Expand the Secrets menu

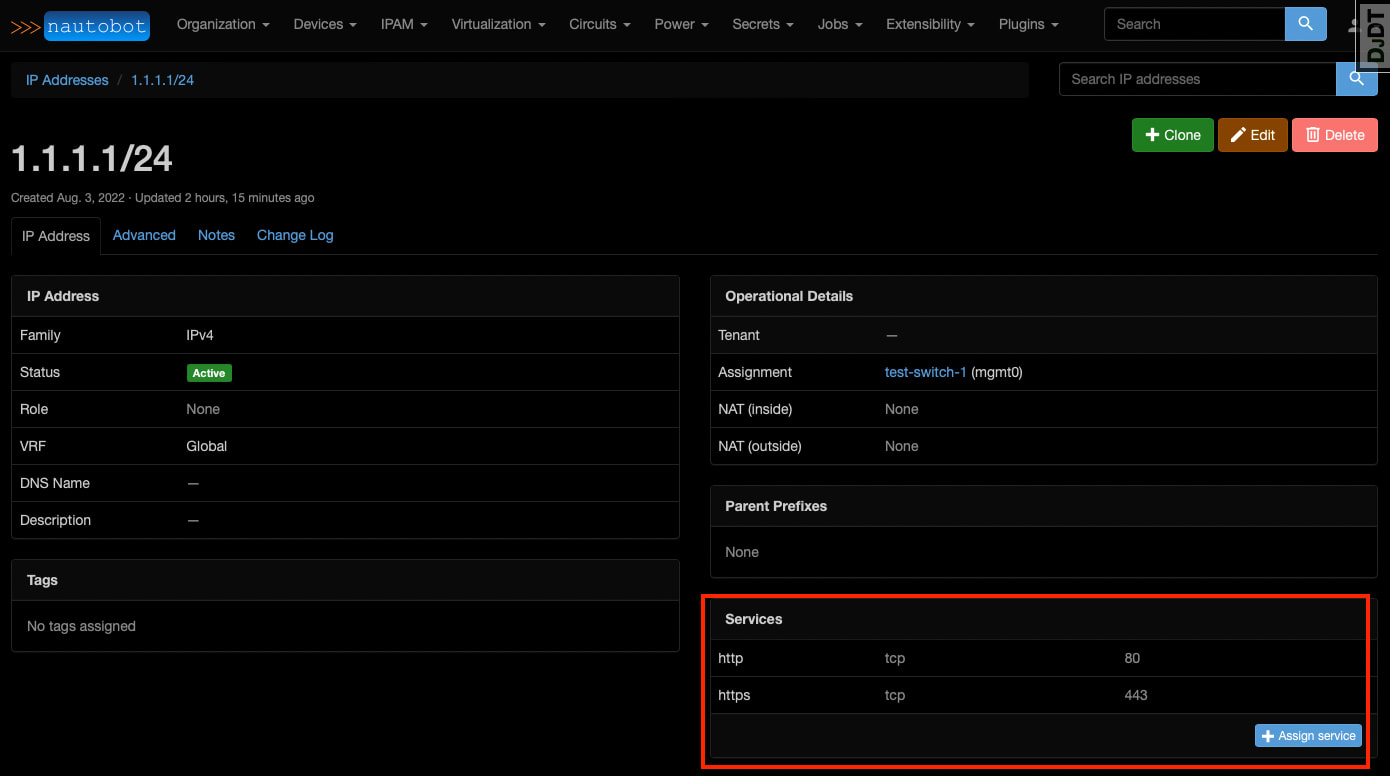[763, 24]
